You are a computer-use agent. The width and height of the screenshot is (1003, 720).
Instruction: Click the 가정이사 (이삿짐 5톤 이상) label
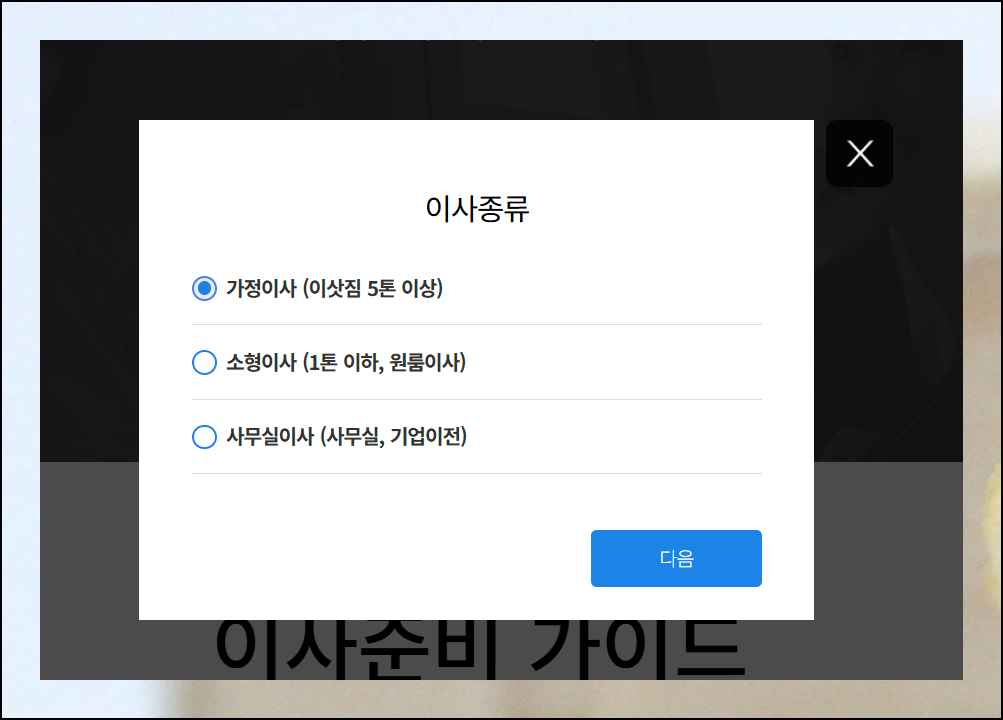tap(335, 288)
